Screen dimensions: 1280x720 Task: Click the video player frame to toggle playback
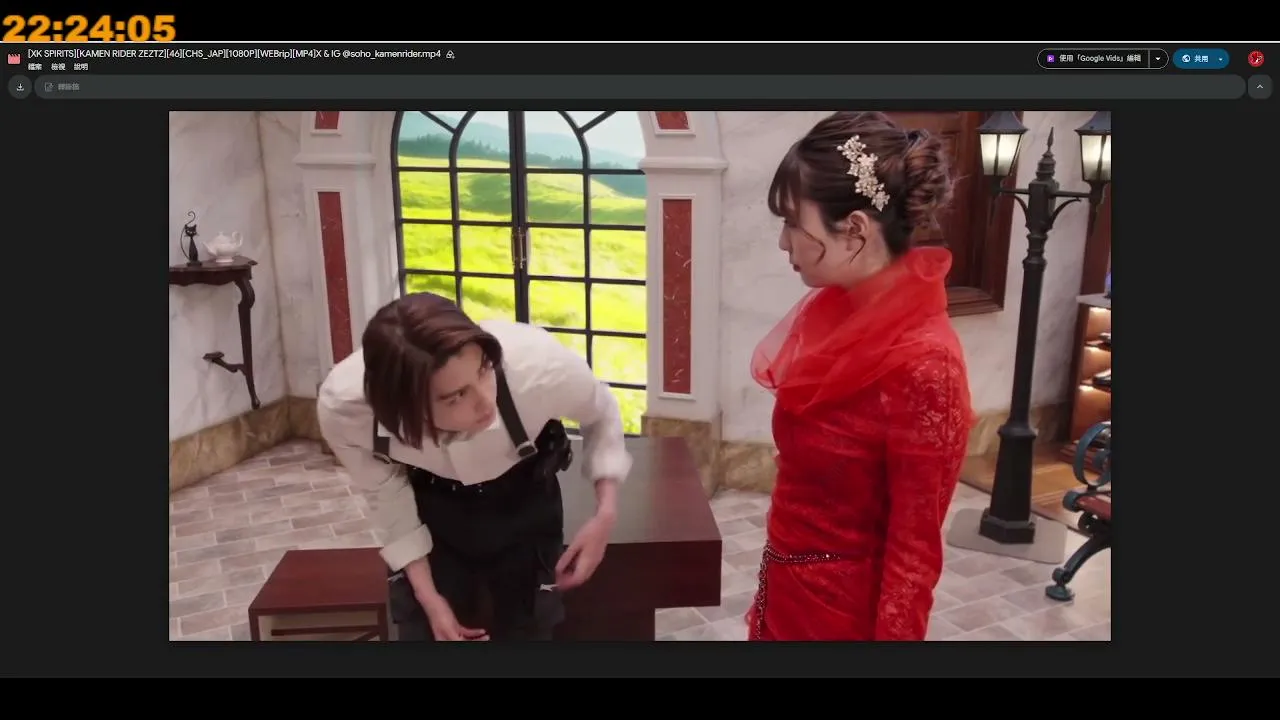640,376
